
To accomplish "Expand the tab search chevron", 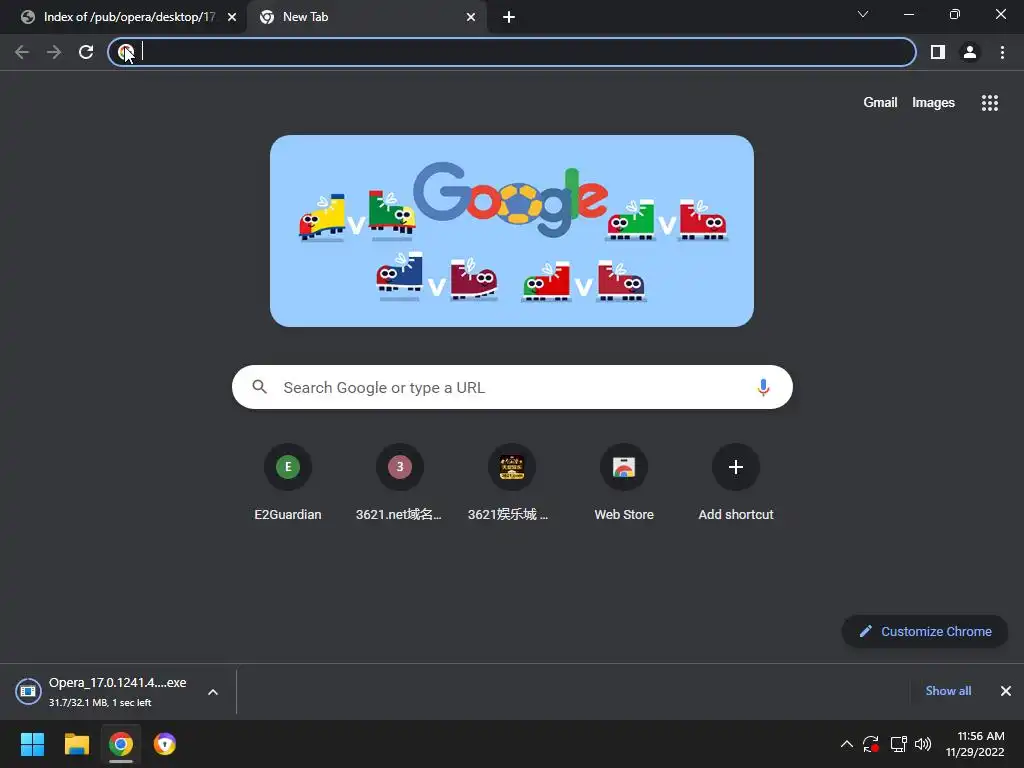I will coord(863,14).
